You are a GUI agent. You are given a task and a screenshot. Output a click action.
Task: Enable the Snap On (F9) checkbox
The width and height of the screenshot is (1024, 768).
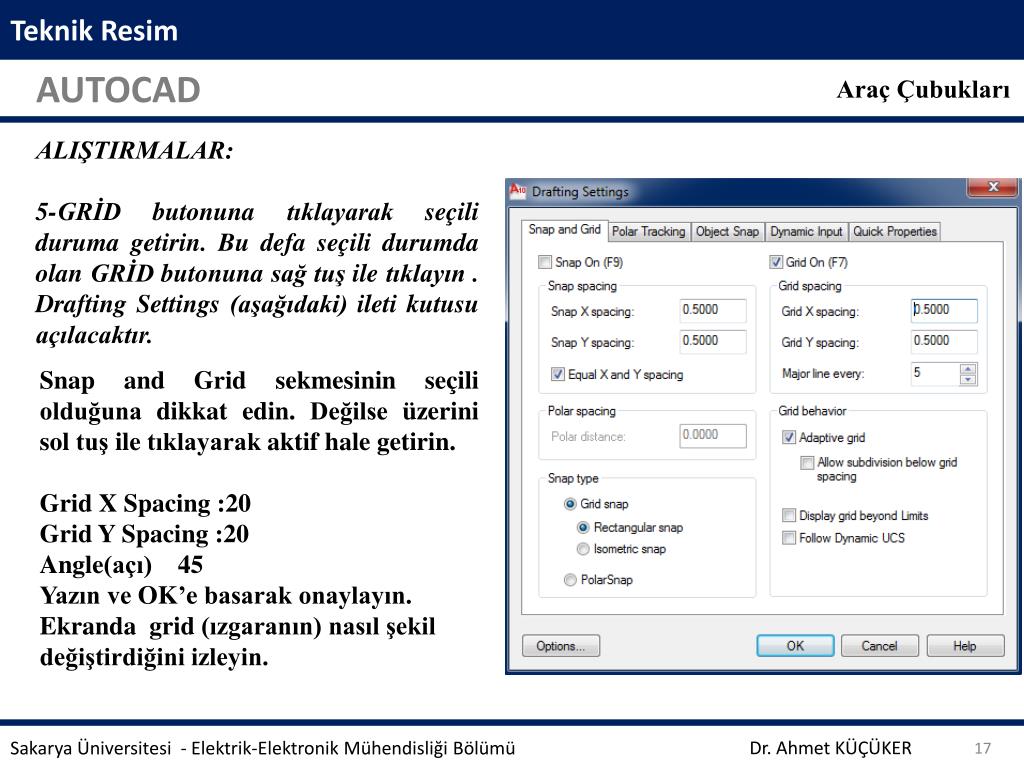click(x=545, y=263)
